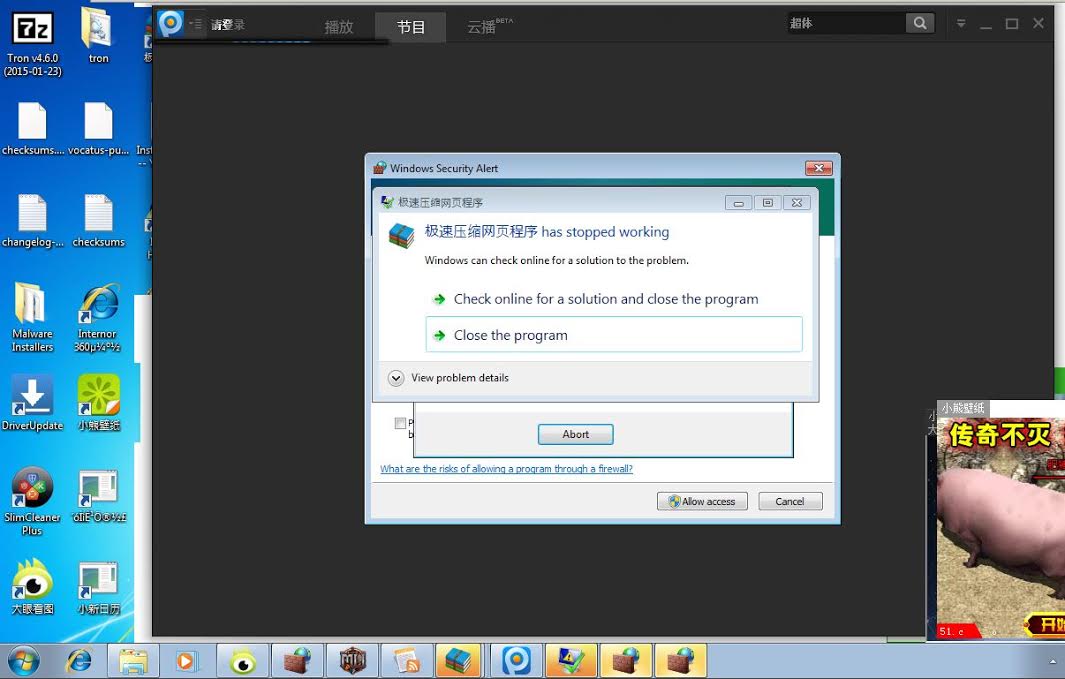The image size is (1065, 679).
Task: Launch the PPTV icon in the taskbar
Action: (x=515, y=661)
